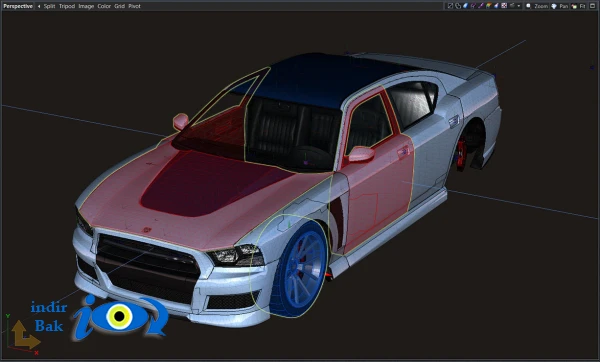Click the wireframe outline shading icon
The image size is (600, 362).
tap(458, 6)
